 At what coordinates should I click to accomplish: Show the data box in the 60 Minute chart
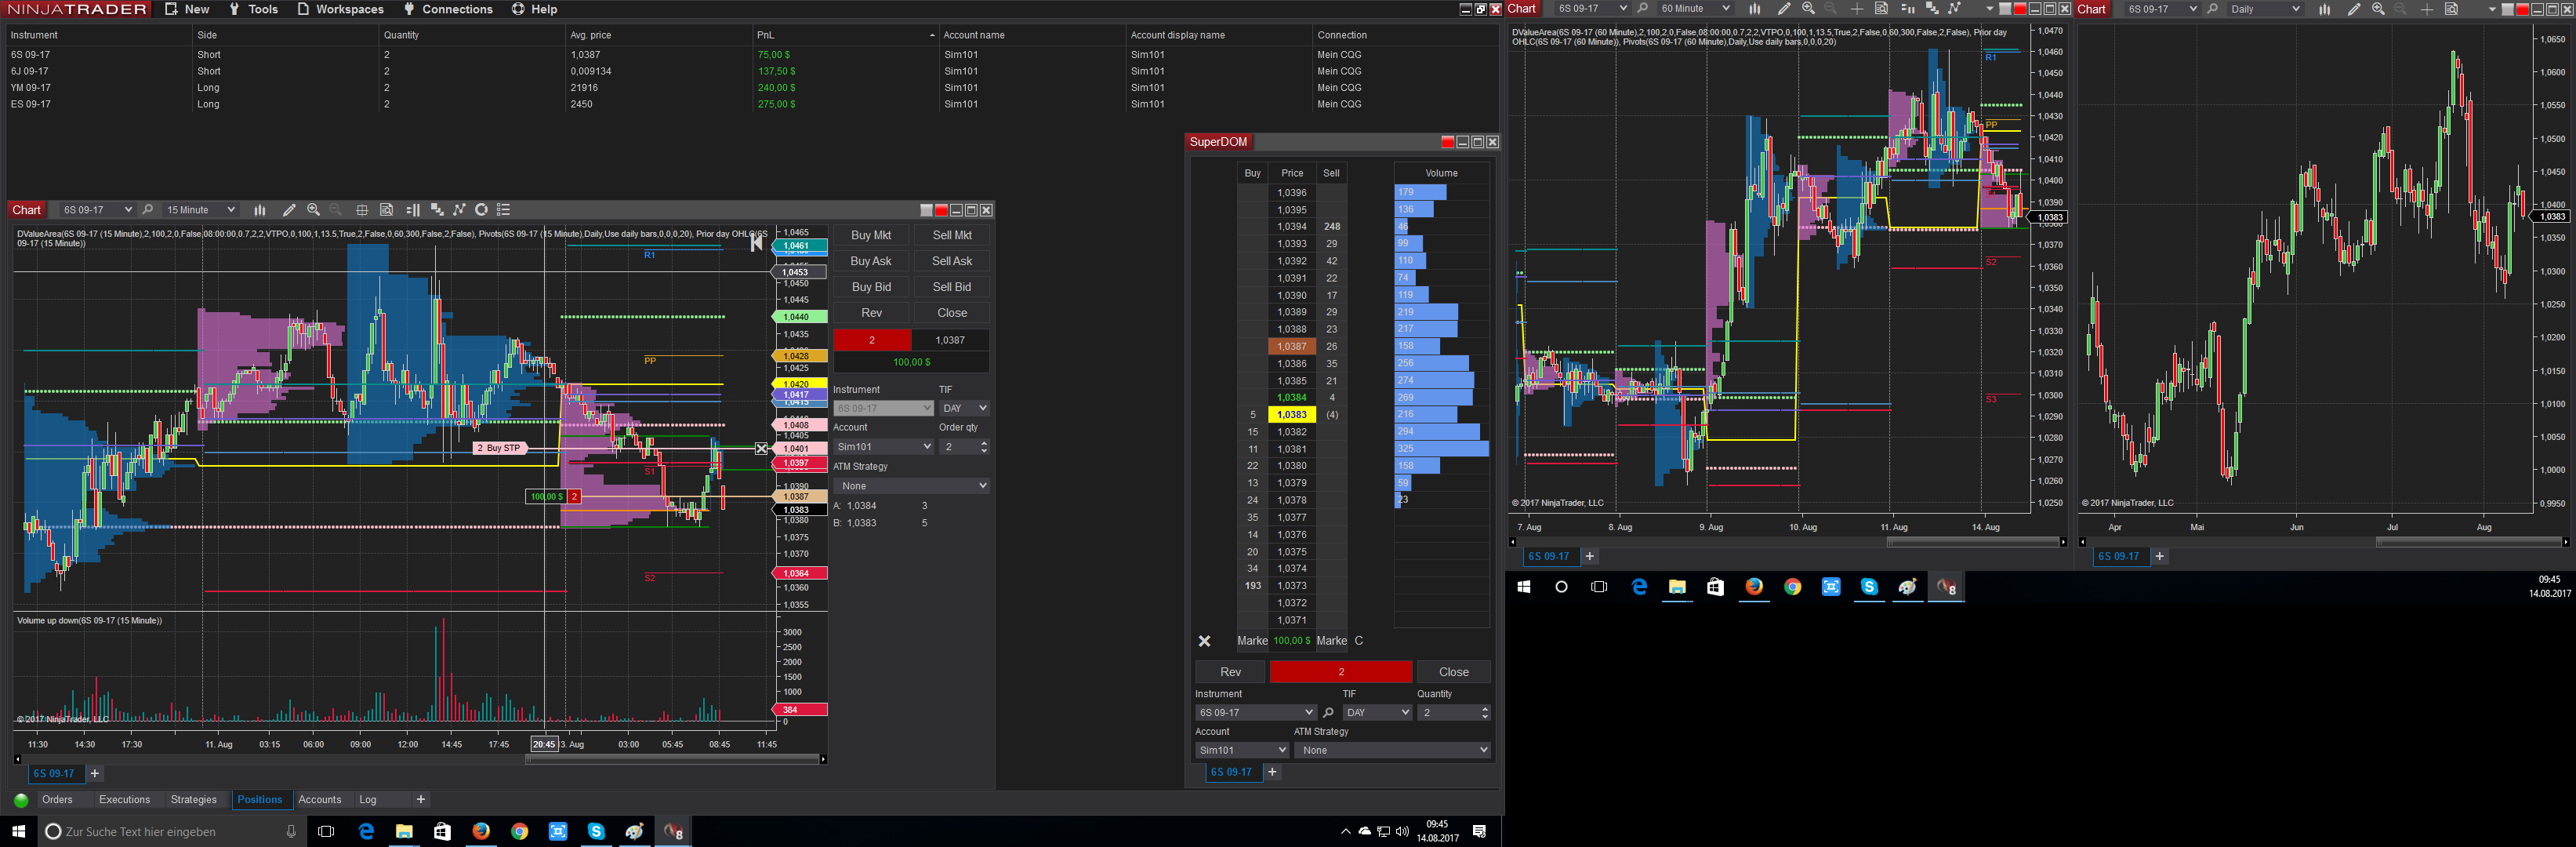tap(1881, 9)
